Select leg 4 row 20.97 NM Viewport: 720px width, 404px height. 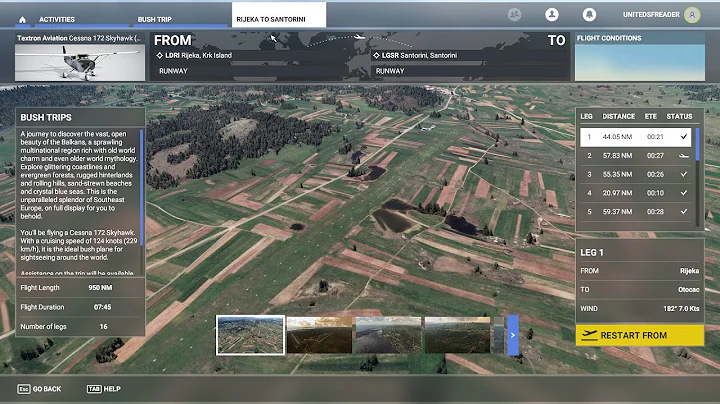tap(636, 193)
